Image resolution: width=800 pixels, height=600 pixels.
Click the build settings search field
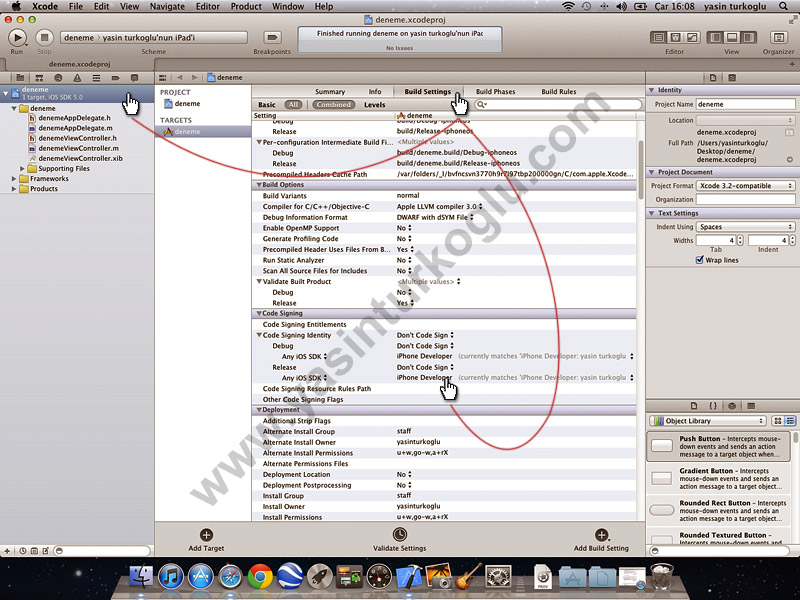(x=558, y=105)
